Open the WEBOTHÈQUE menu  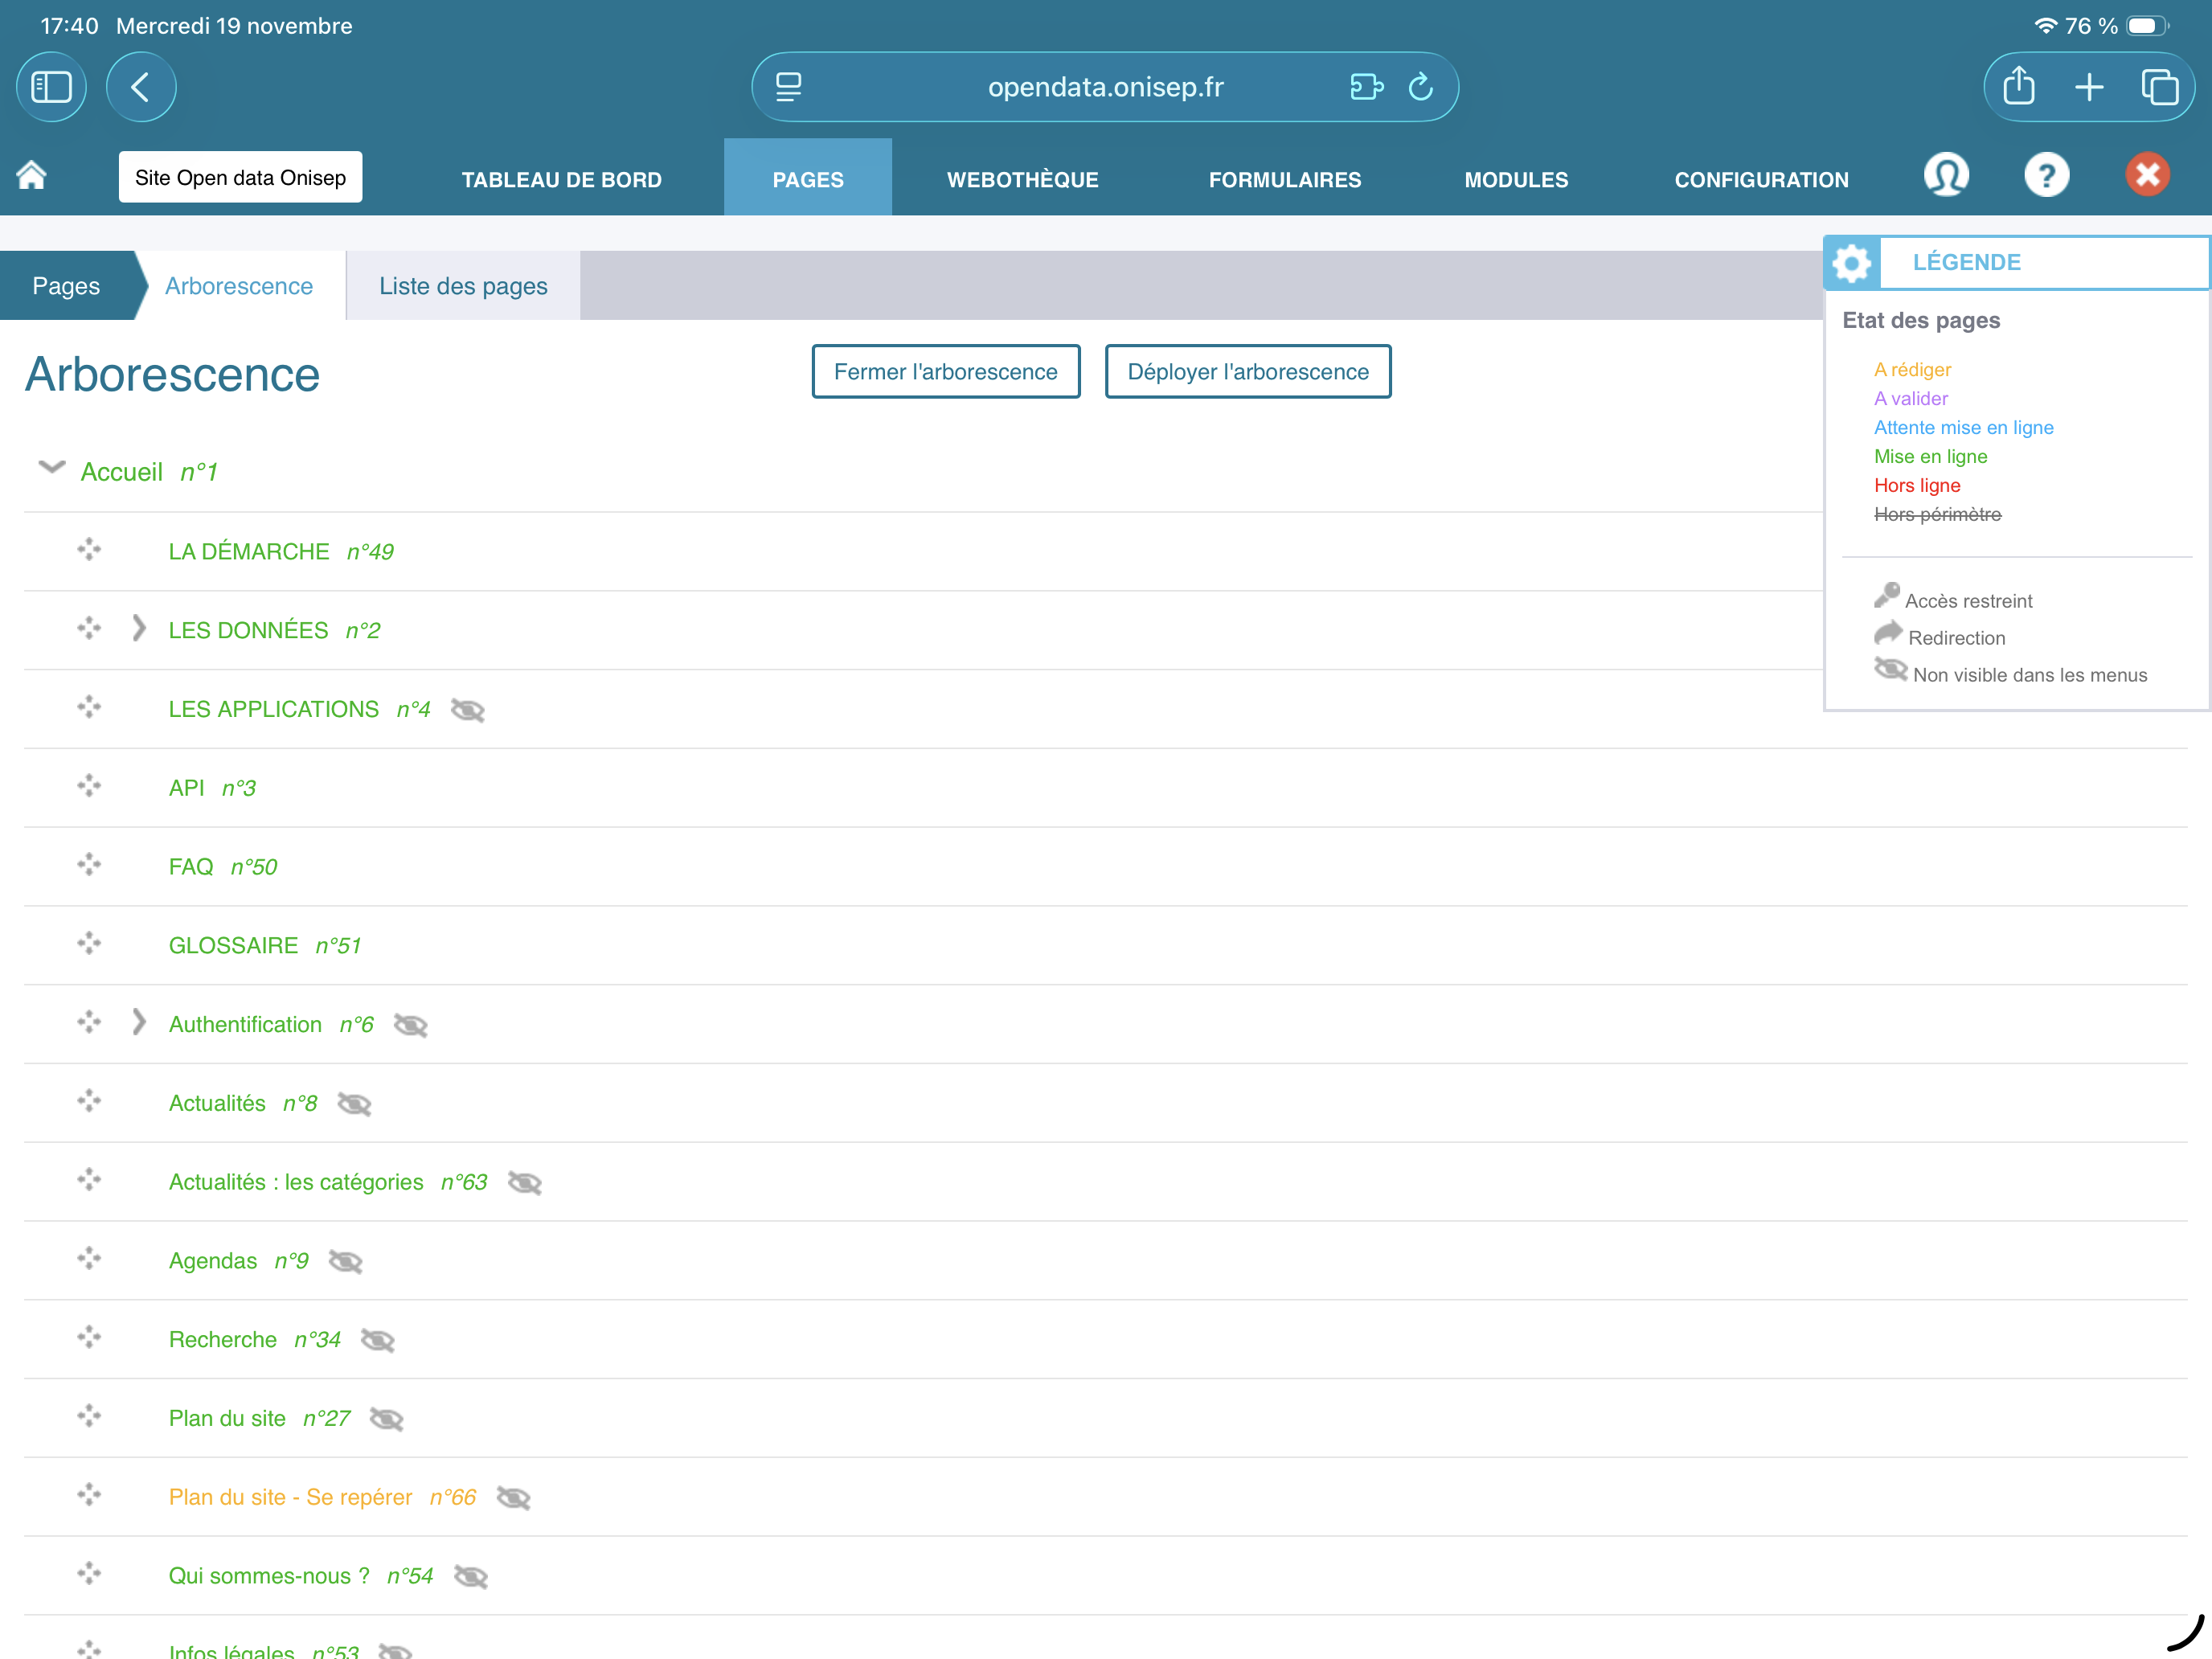pyautogui.click(x=1022, y=179)
